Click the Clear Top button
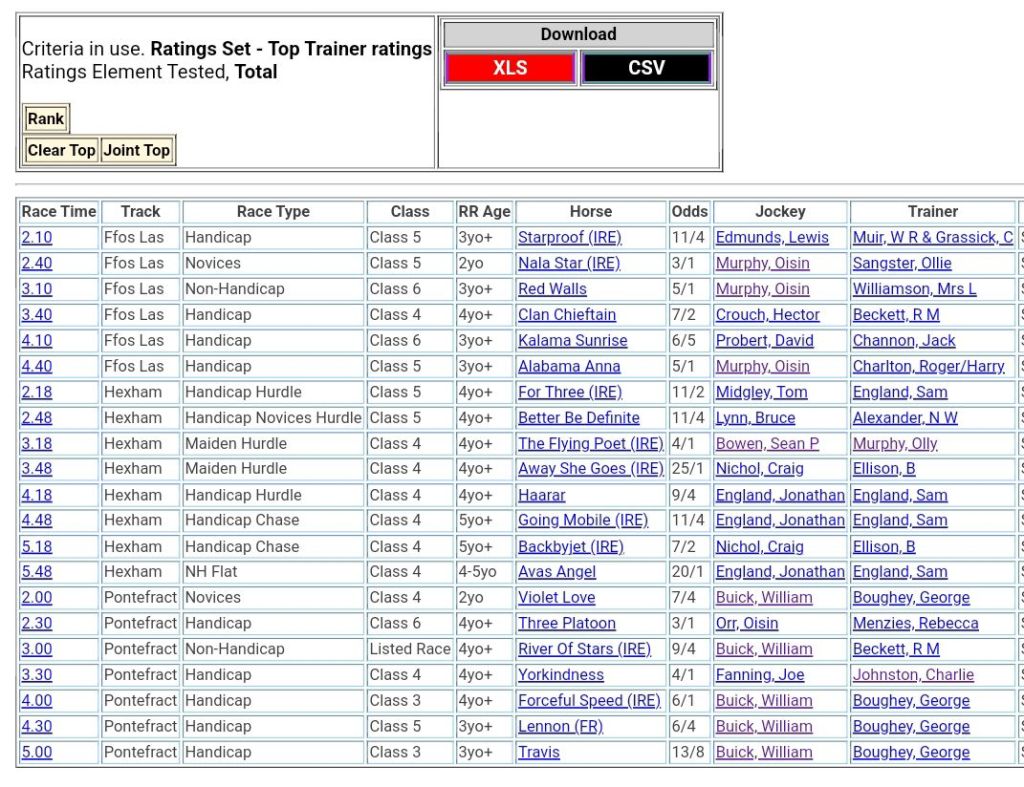Image resolution: width=1024 pixels, height=787 pixels. [61, 150]
